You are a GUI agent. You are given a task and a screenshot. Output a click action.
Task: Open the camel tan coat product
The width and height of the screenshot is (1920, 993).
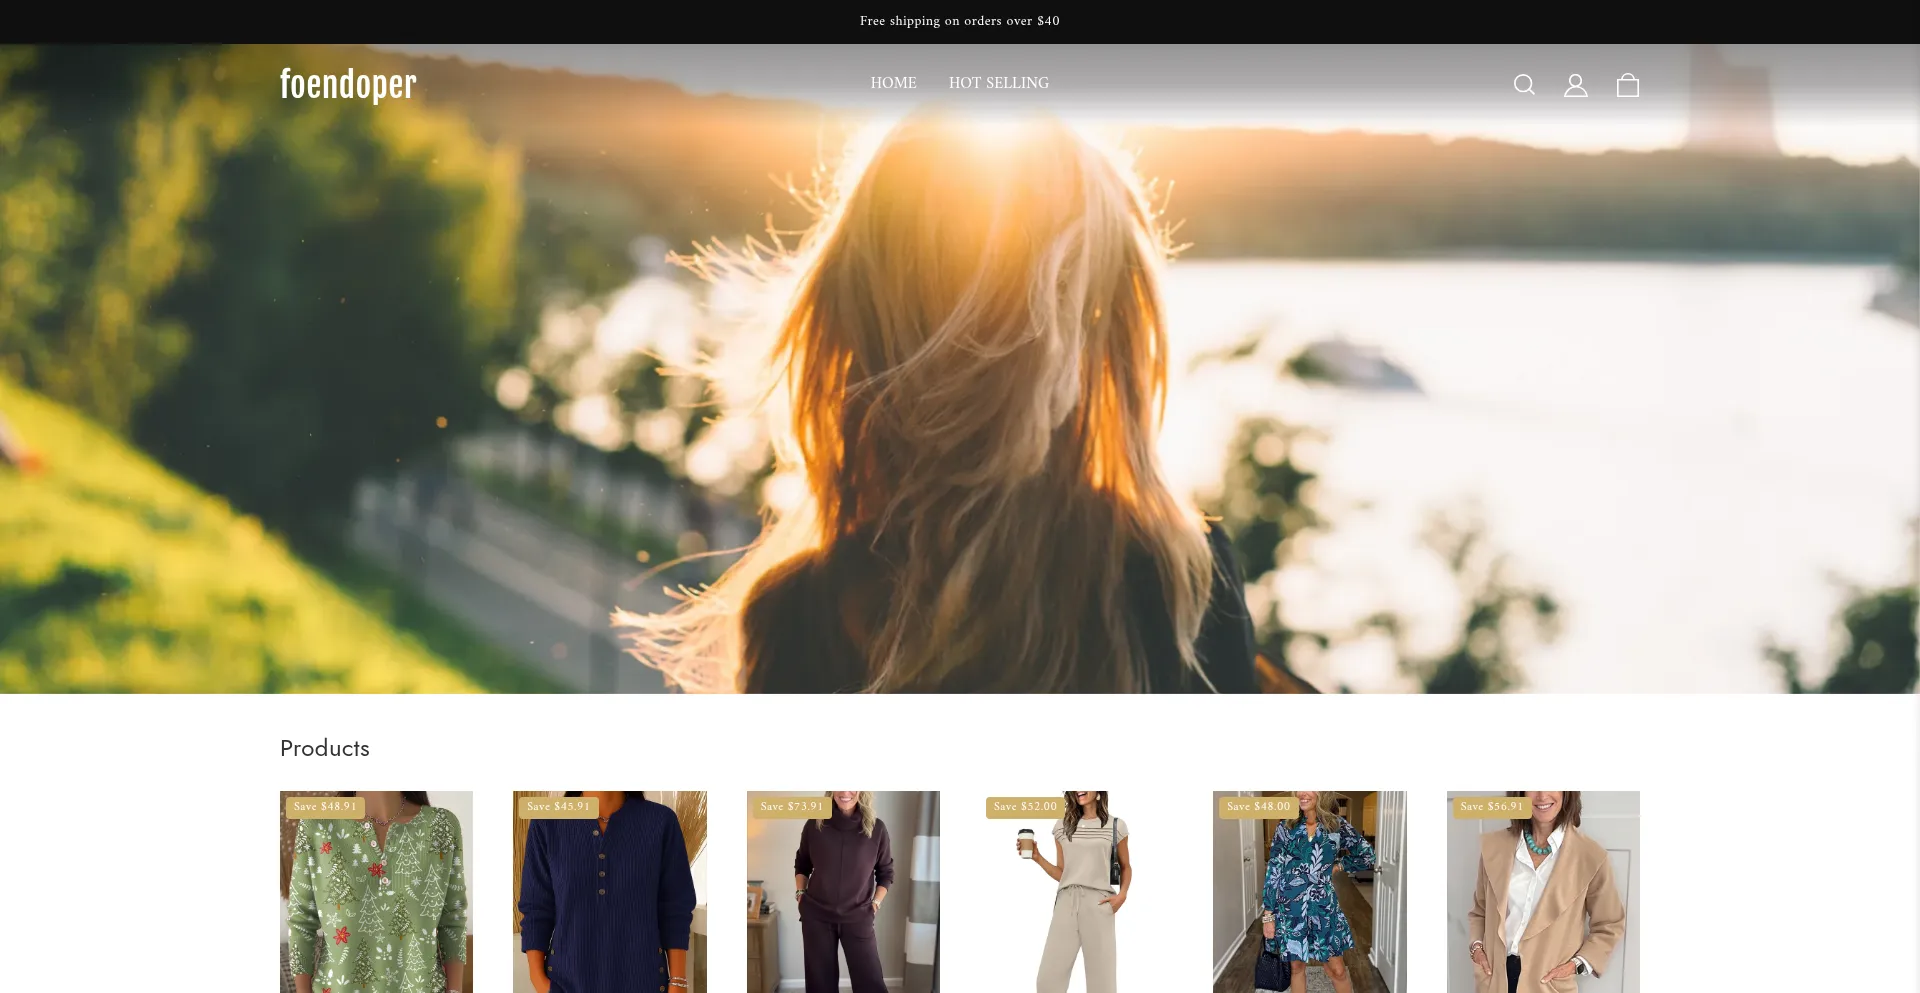point(1542,900)
